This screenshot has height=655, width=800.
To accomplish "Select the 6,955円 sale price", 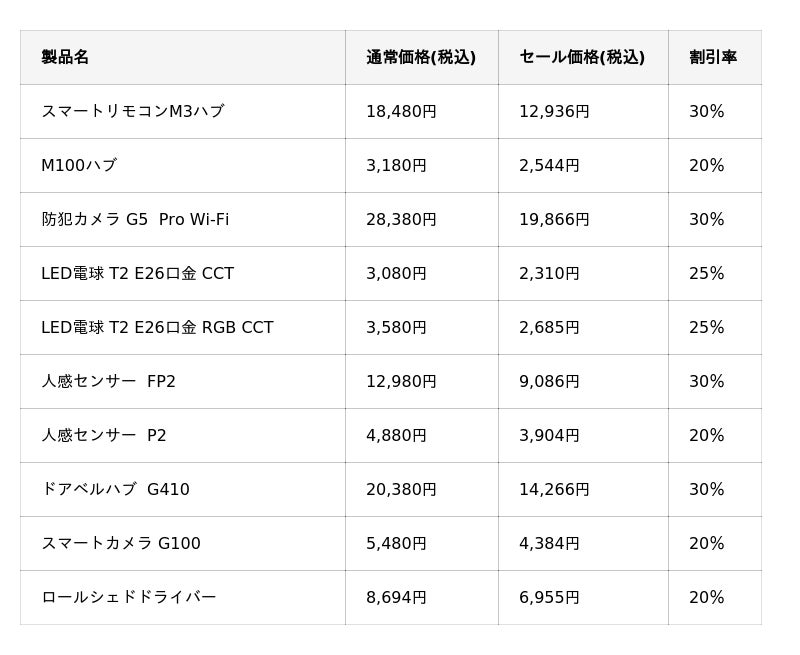I will click(x=549, y=597).
